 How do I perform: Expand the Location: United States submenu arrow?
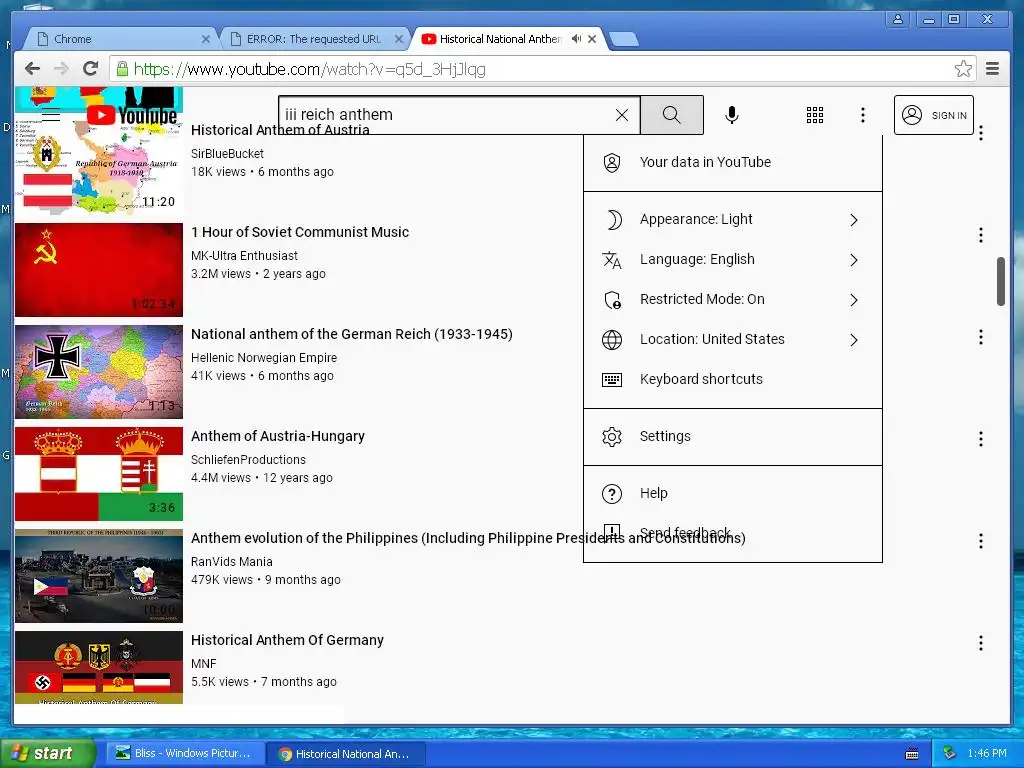coord(854,340)
